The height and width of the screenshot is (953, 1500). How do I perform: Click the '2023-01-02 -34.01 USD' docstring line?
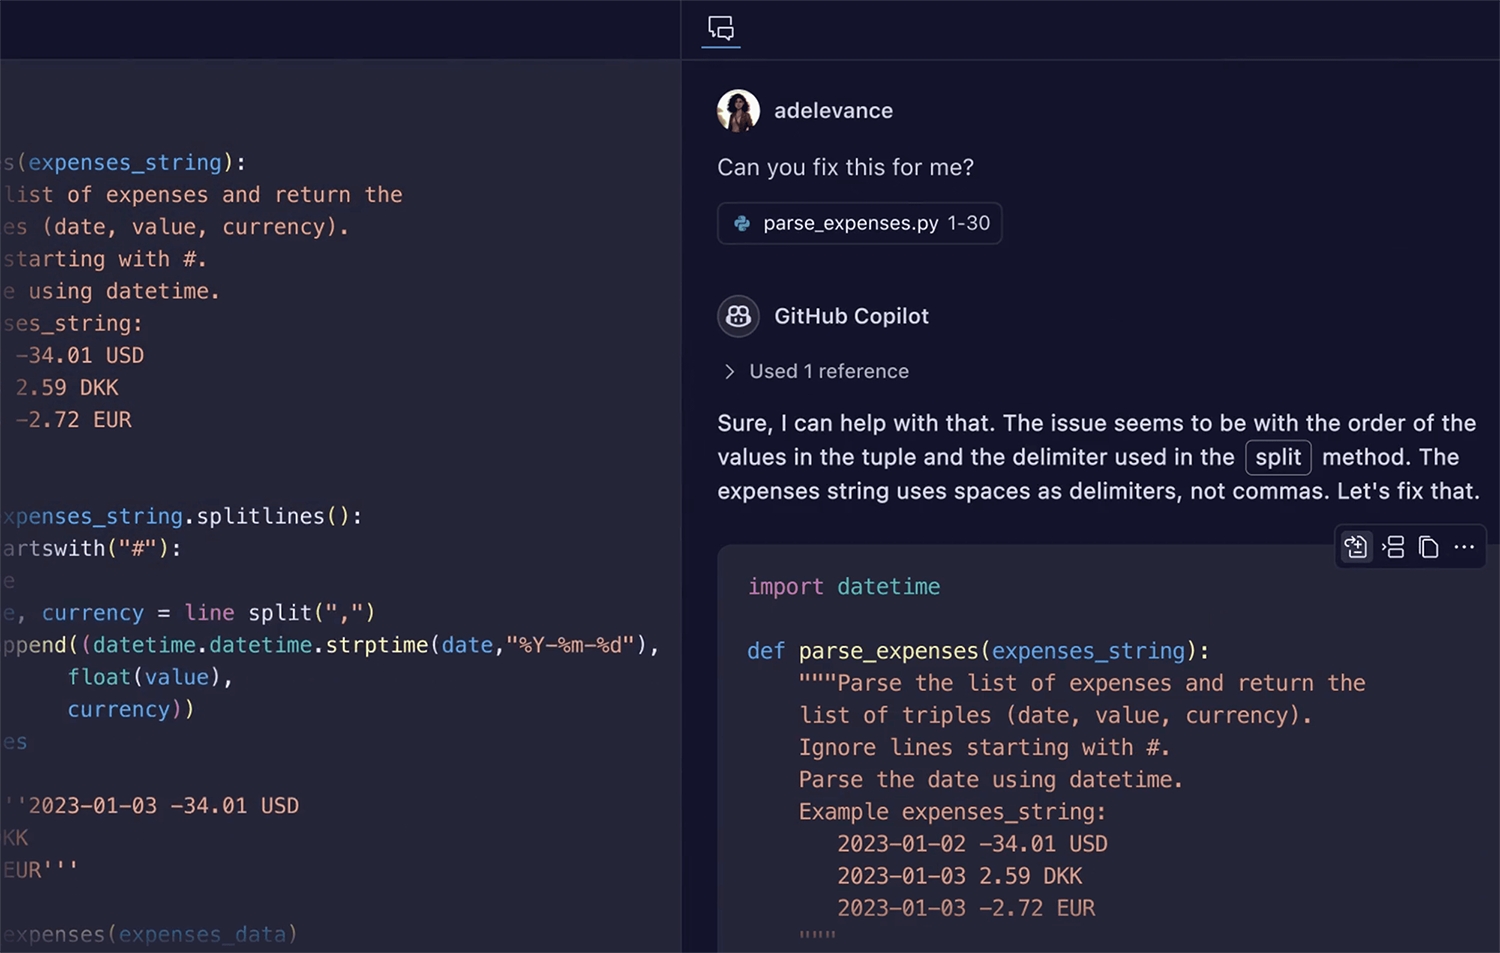[x=972, y=844]
